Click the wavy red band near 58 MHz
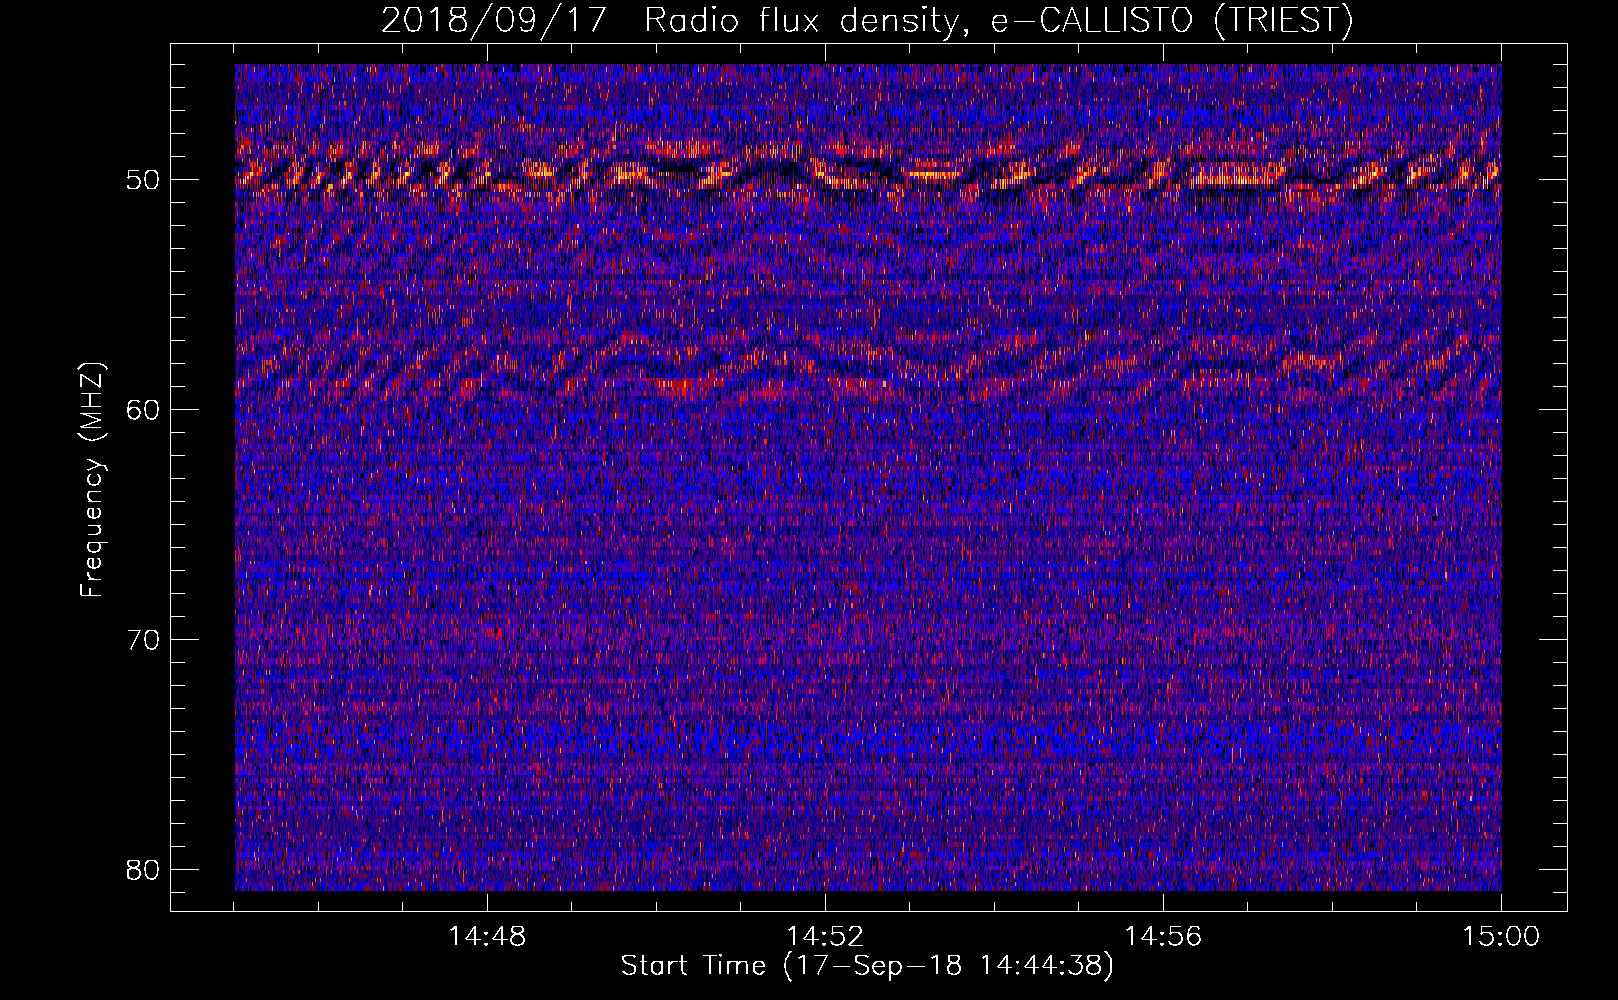This screenshot has height=1000, width=1618. click(868, 365)
